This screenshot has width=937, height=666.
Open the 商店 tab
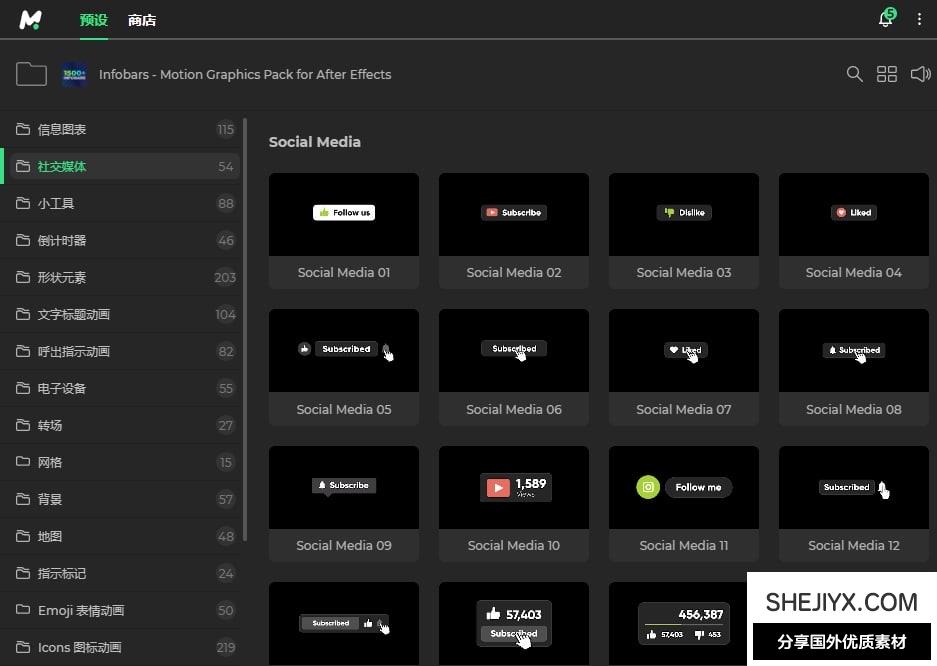click(x=142, y=20)
